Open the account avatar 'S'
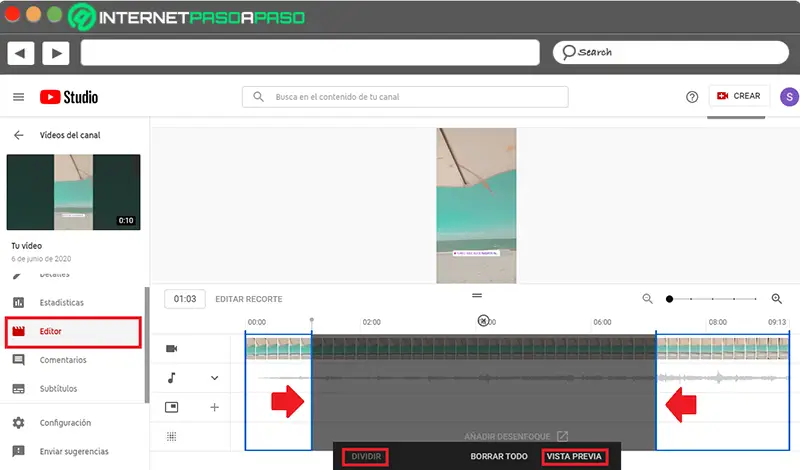Viewport: 800px width, 470px height. click(789, 96)
